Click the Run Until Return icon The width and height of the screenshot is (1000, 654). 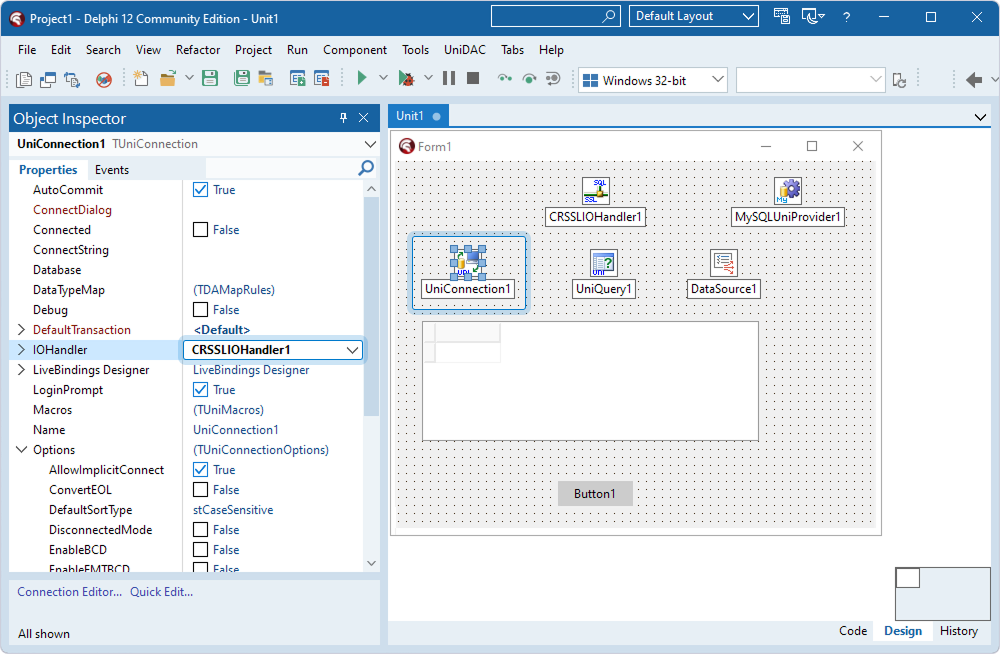(x=553, y=78)
